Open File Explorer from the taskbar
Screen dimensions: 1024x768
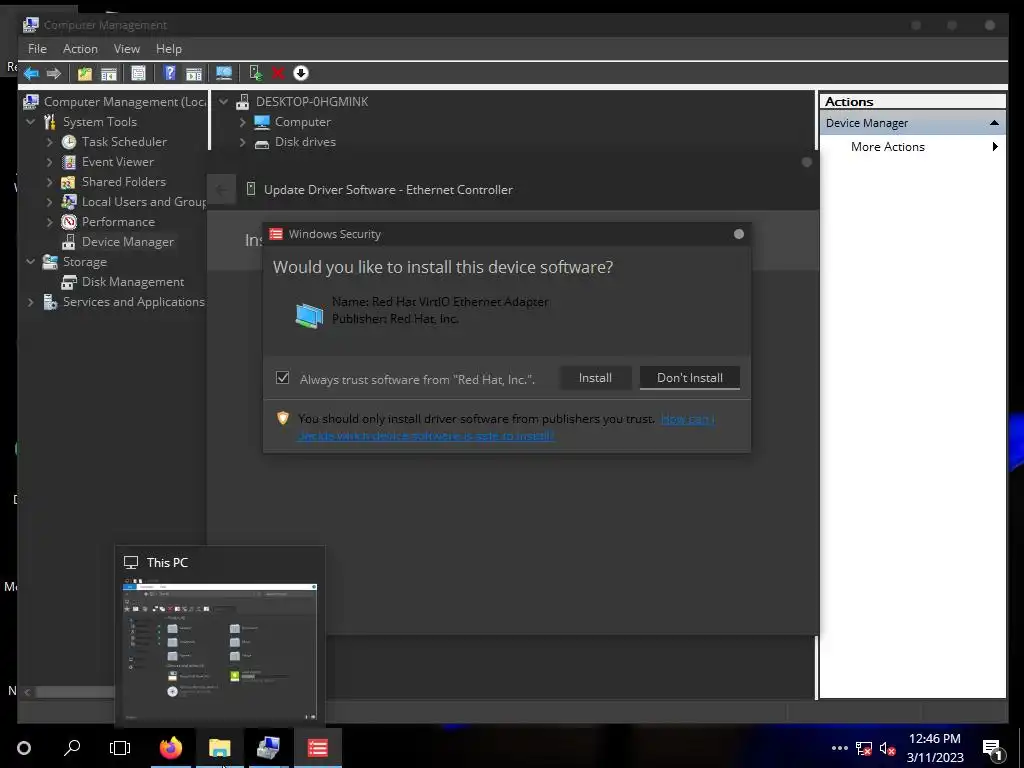pos(219,747)
